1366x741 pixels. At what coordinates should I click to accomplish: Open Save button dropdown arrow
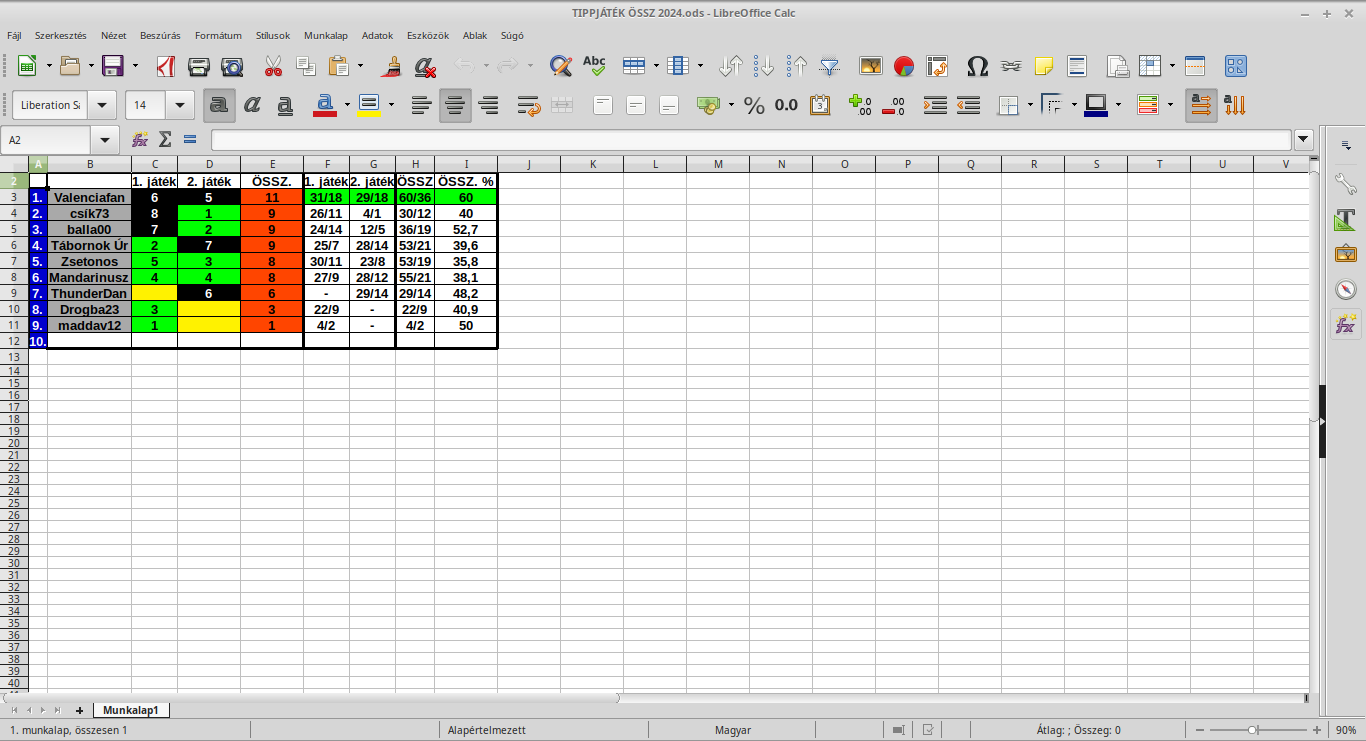[135, 66]
